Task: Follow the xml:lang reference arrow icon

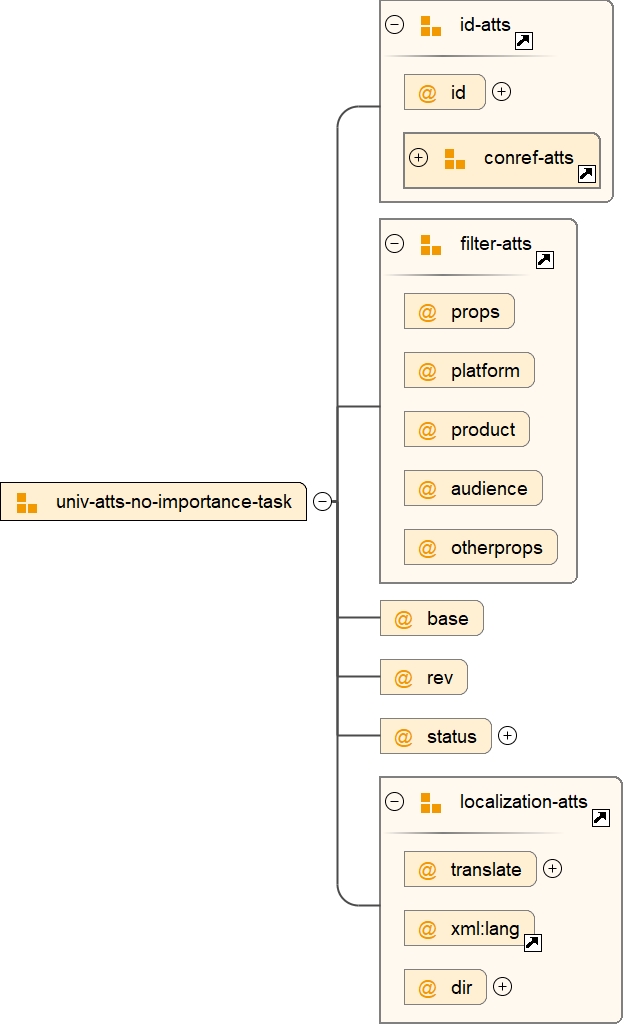Action: (x=533, y=943)
